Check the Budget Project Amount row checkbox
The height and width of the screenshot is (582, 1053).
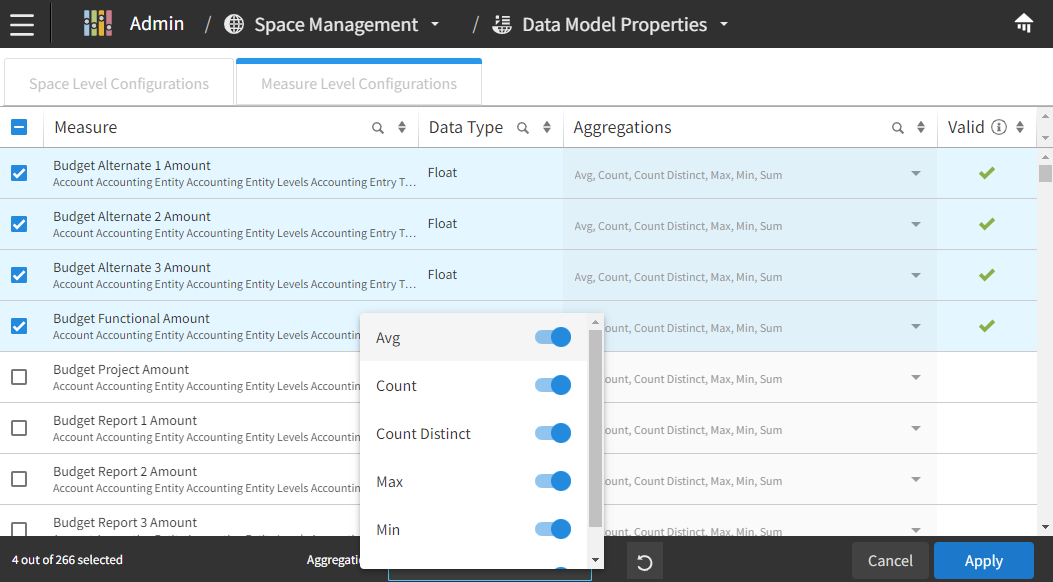click(x=18, y=376)
